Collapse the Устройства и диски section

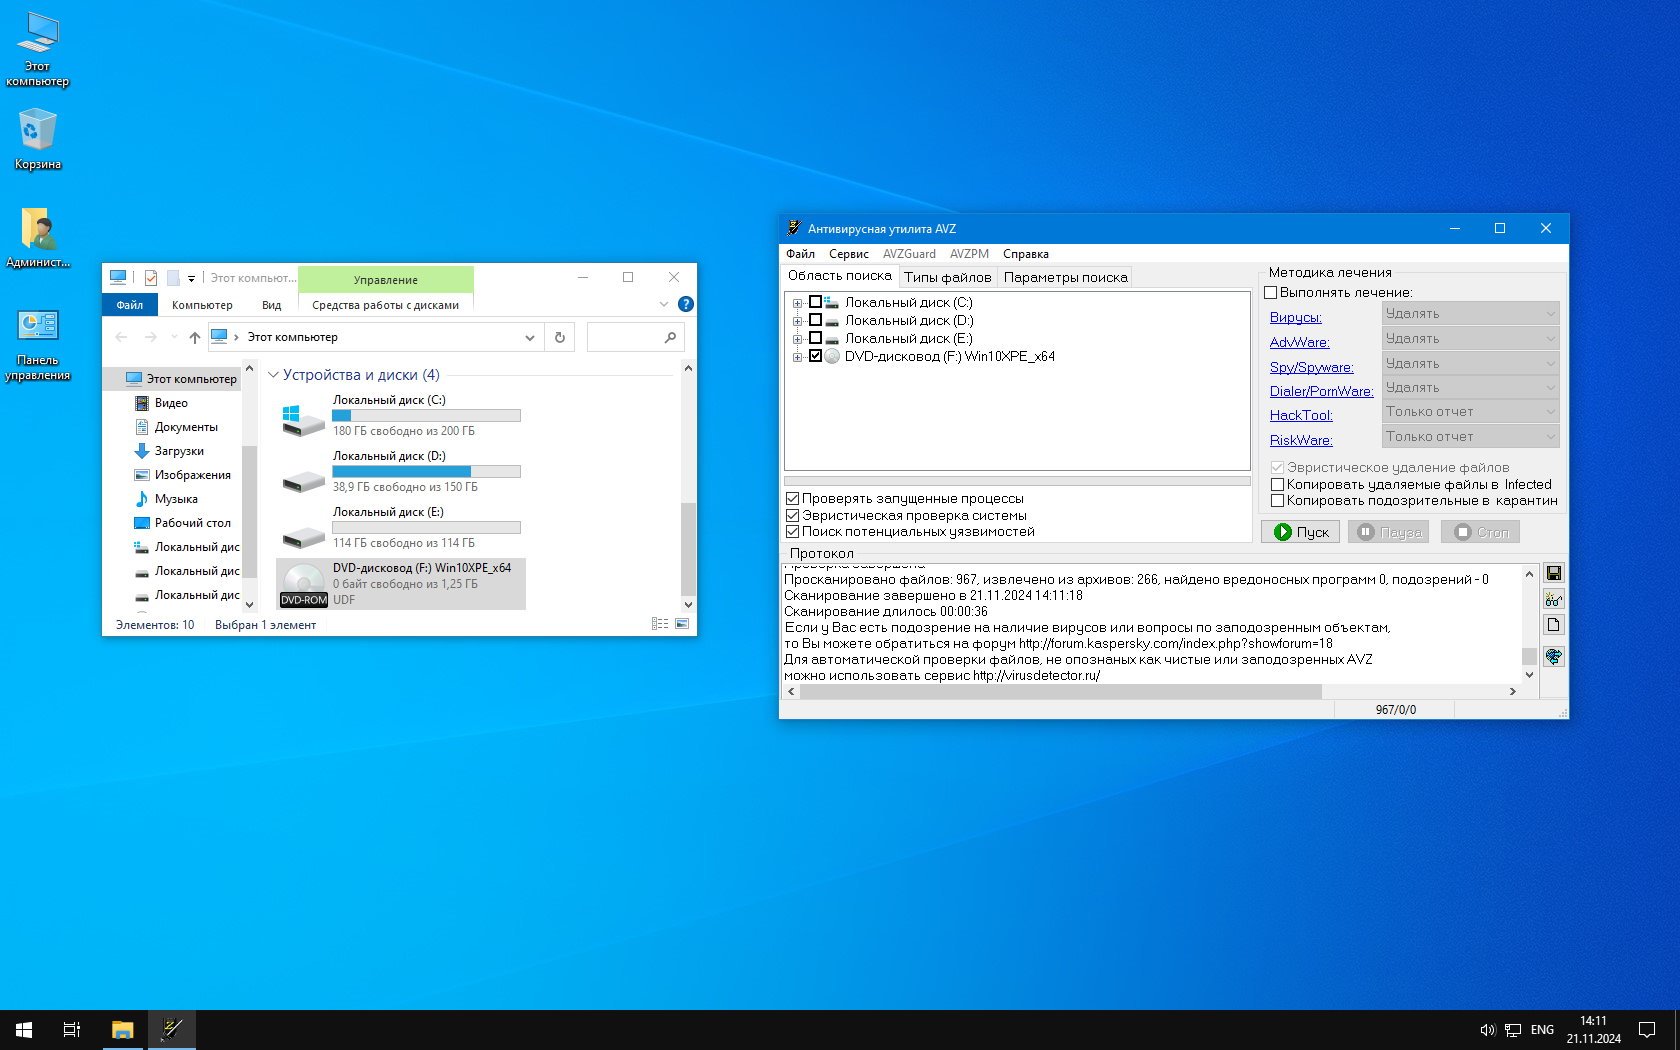point(273,375)
